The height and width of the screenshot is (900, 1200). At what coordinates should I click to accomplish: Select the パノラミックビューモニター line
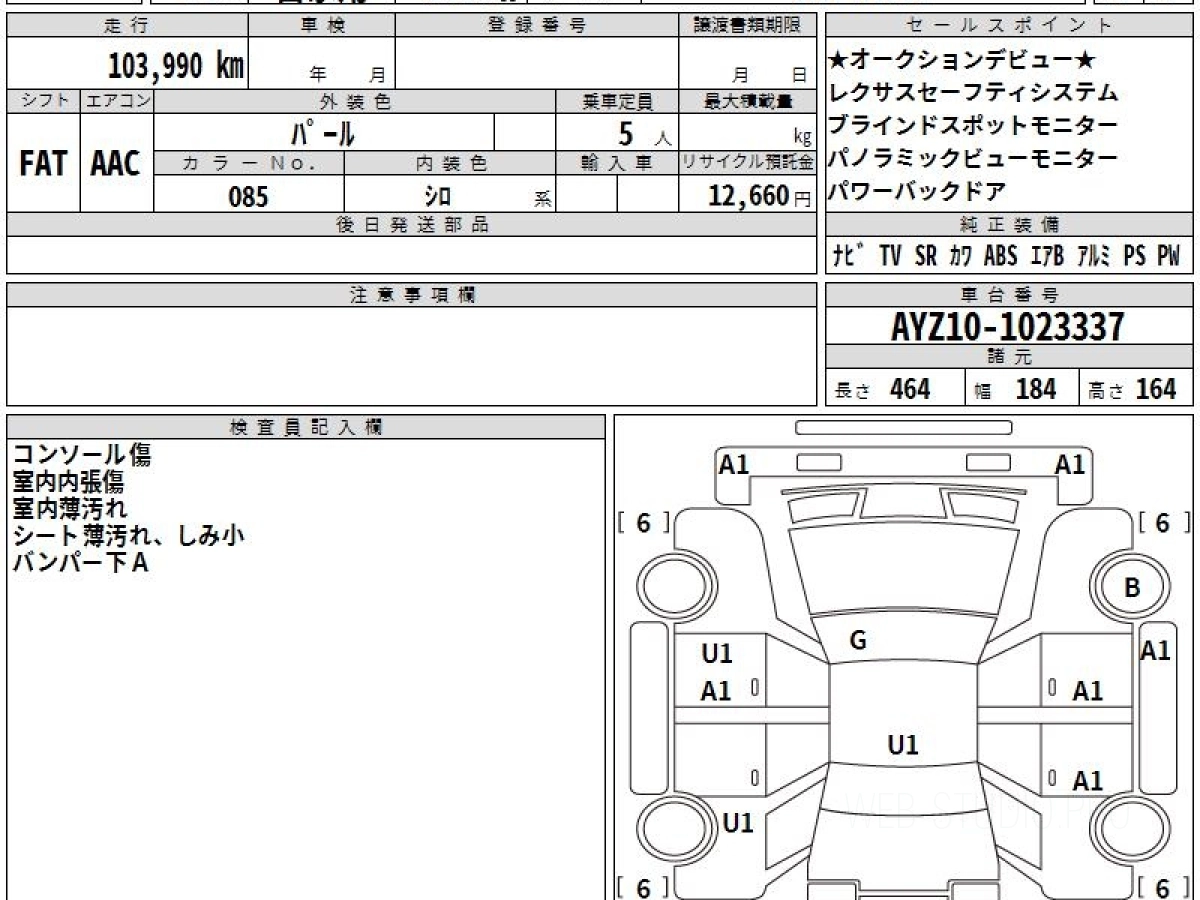click(973, 158)
